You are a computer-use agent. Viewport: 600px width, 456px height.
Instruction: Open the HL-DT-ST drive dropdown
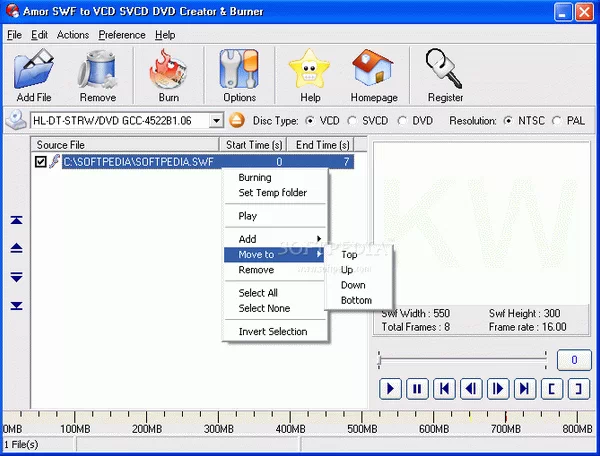coord(216,121)
